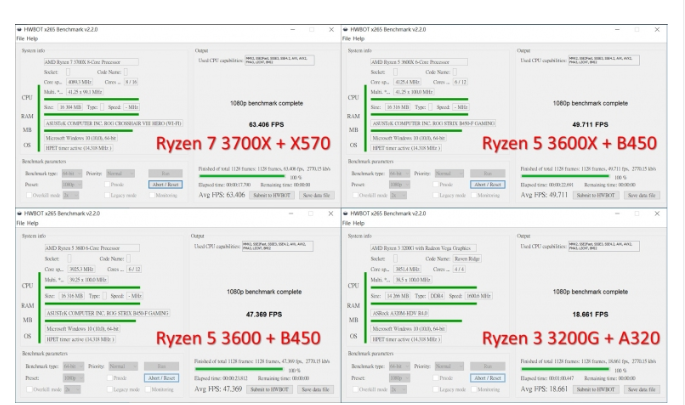Open Priority dropdown in the 3700X window
This screenshot has width=685, height=405.
[120, 173]
